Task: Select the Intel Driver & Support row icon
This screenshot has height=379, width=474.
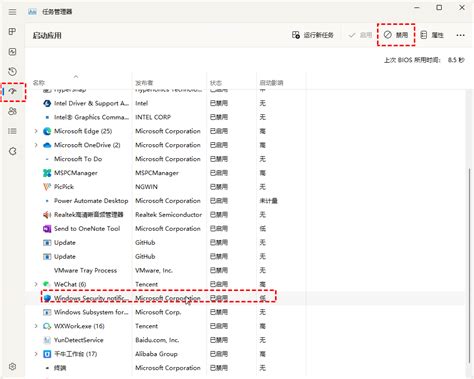Action: pos(47,103)
